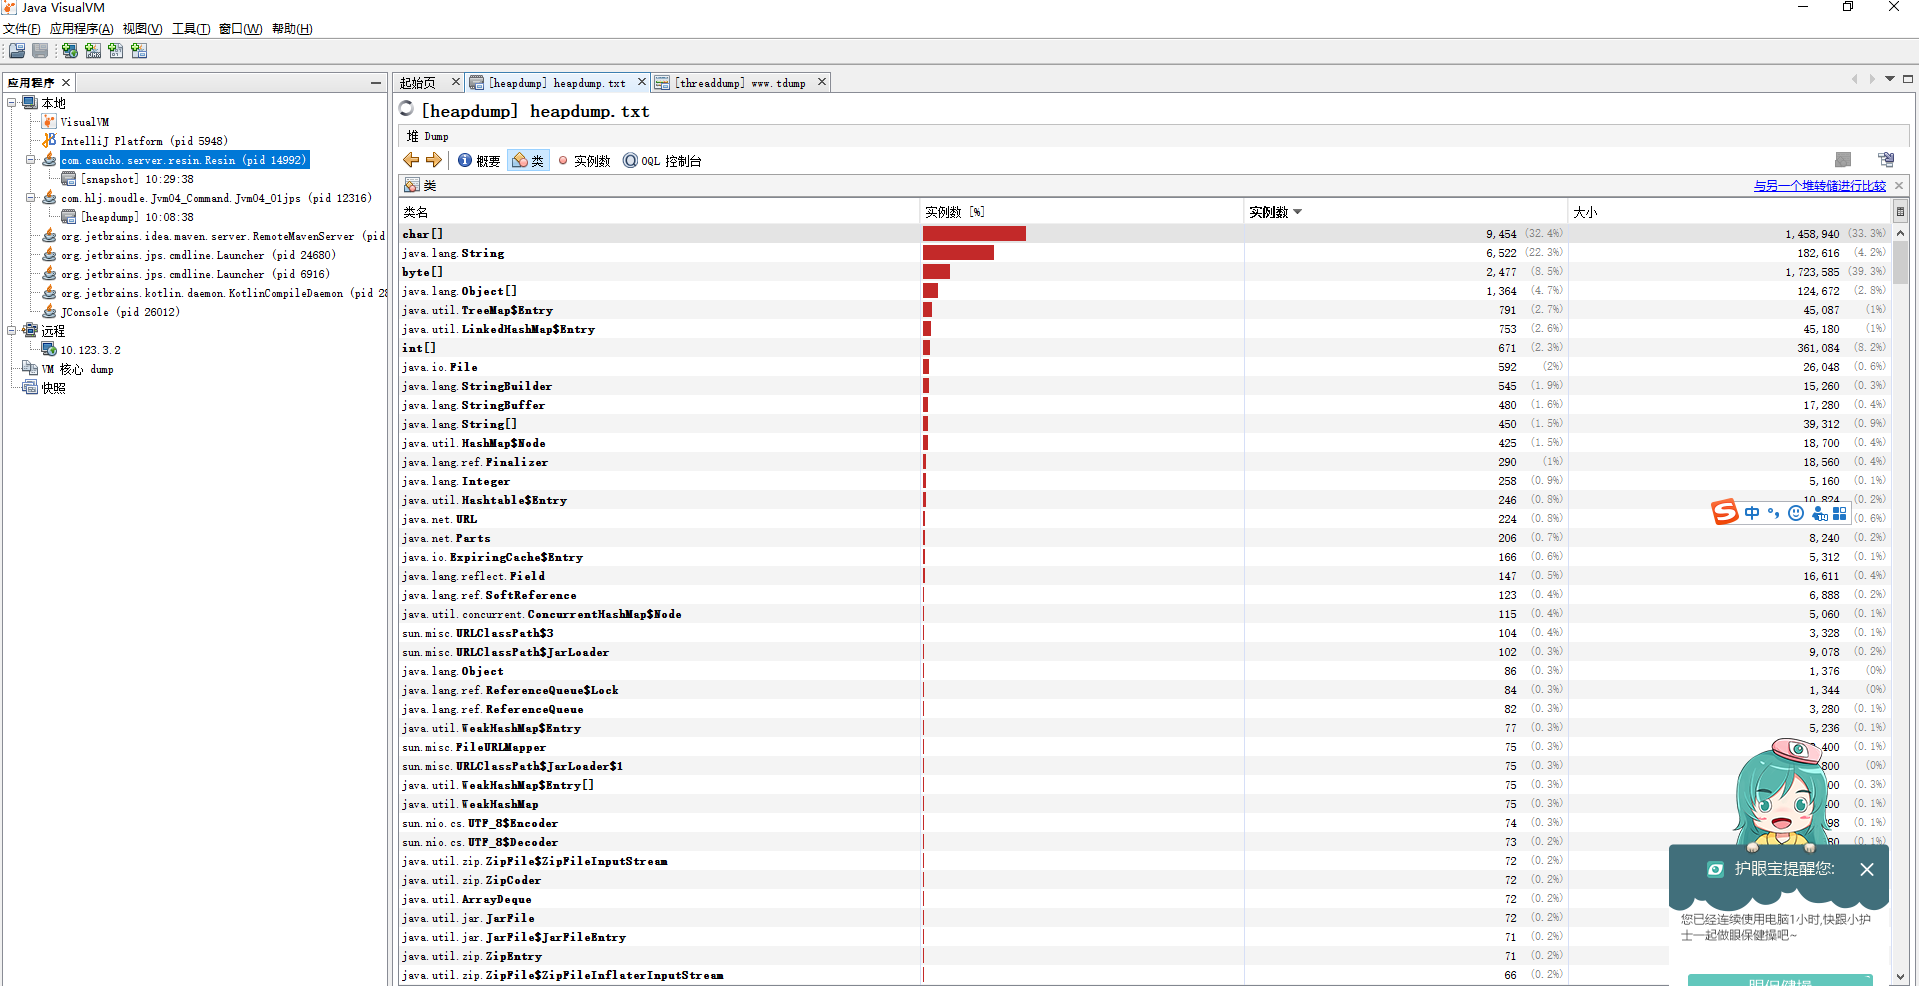This screenshot has width=1919, height=986.
Task: Click the heap dump tree export icon
Action: coord(1886,160)
